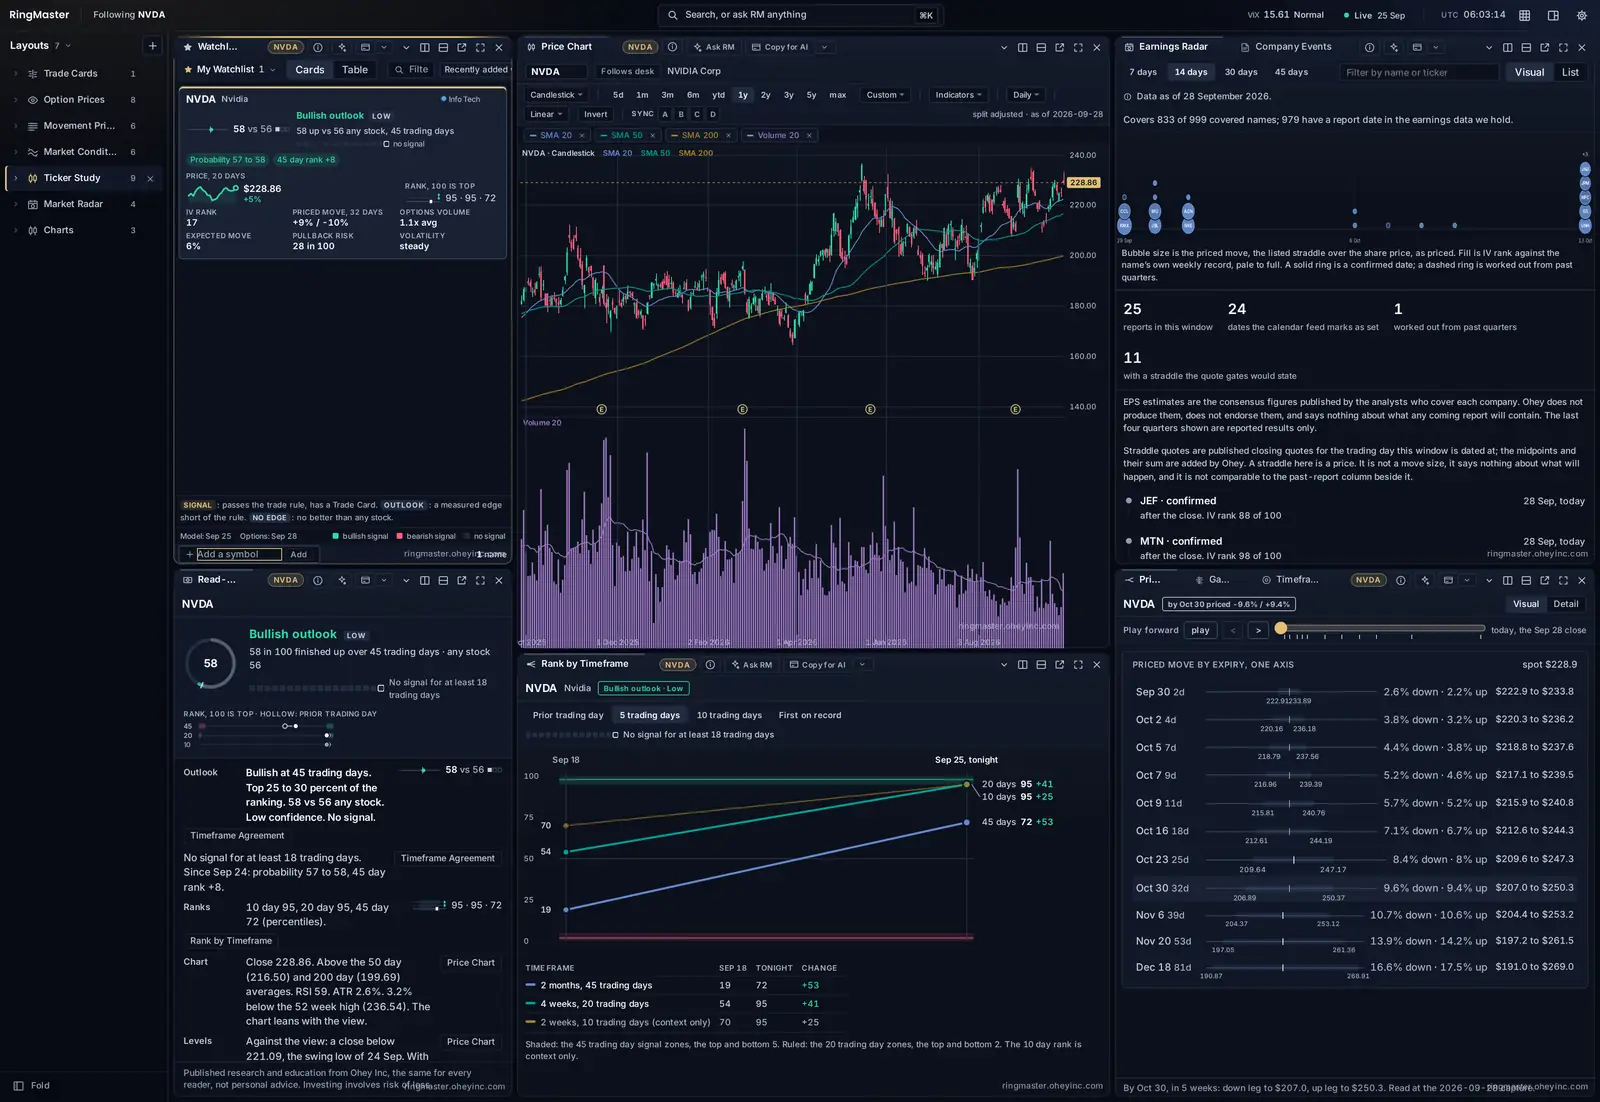Click copy card icon in Earnings Radar header
The image size is (1600, 1102).
pos(1417,47)
